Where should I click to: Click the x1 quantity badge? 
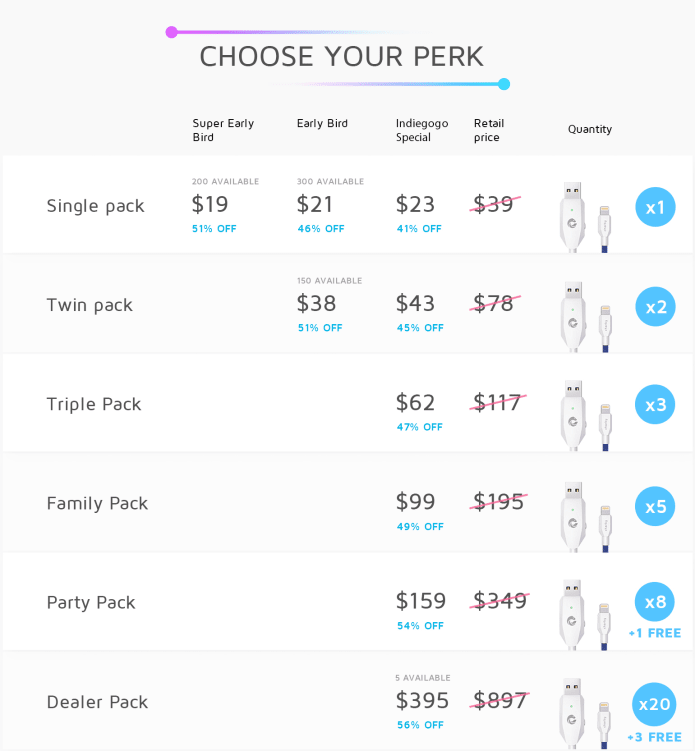(x=655, y=207)
